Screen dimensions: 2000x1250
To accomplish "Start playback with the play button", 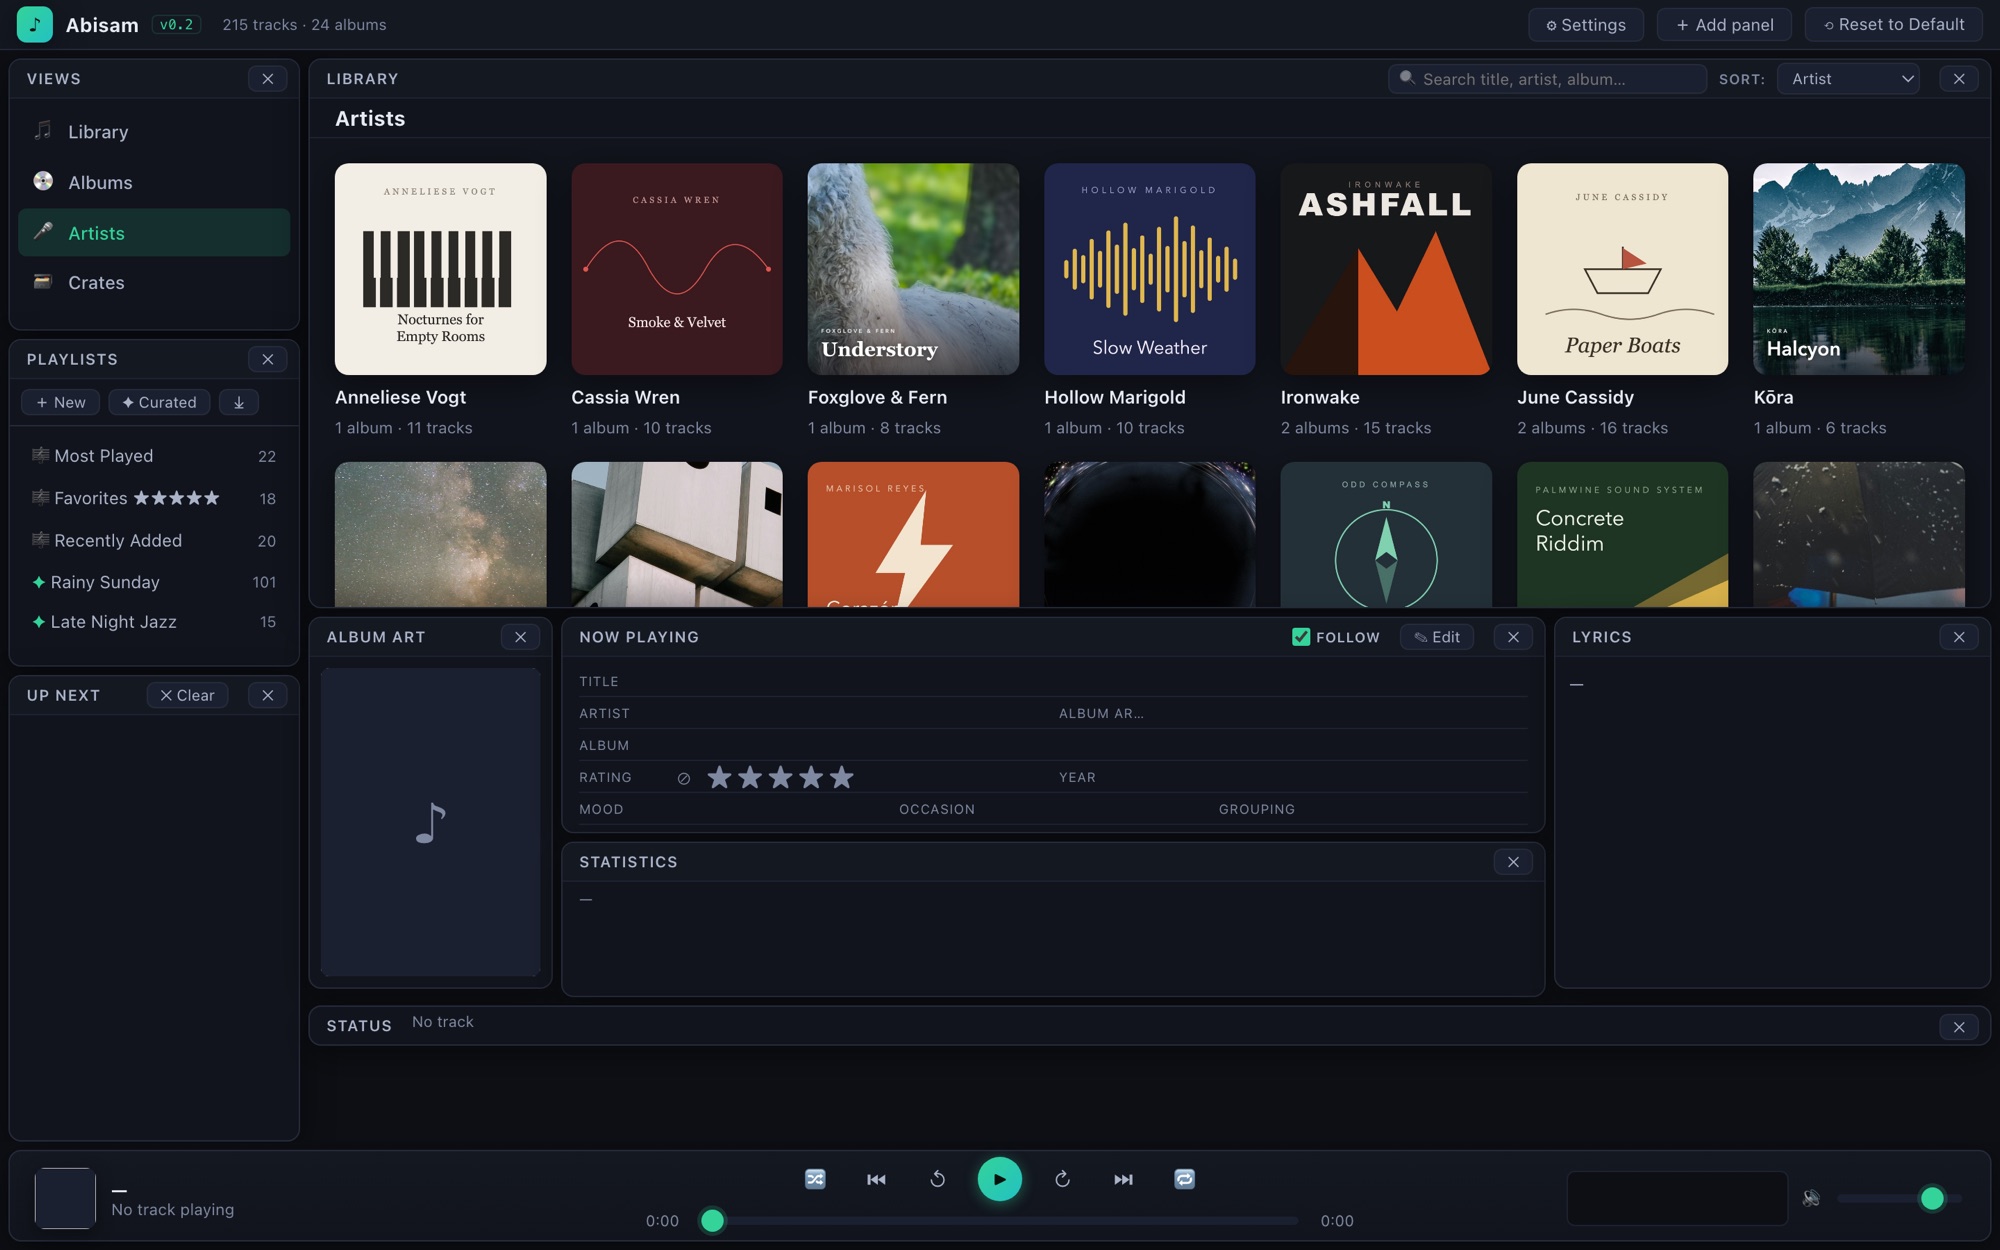I will 999,1179.
